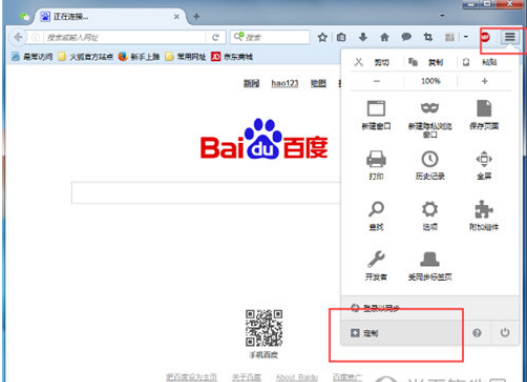Click About Baidu footer link
The width and height of the screenshot is (527, 382).
pyautogui.click(x=297, y=377)
